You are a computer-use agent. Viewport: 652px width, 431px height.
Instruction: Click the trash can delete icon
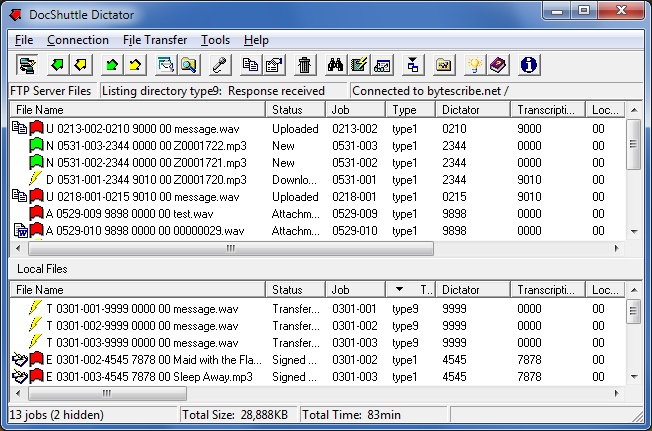click(x=305, y=65)
